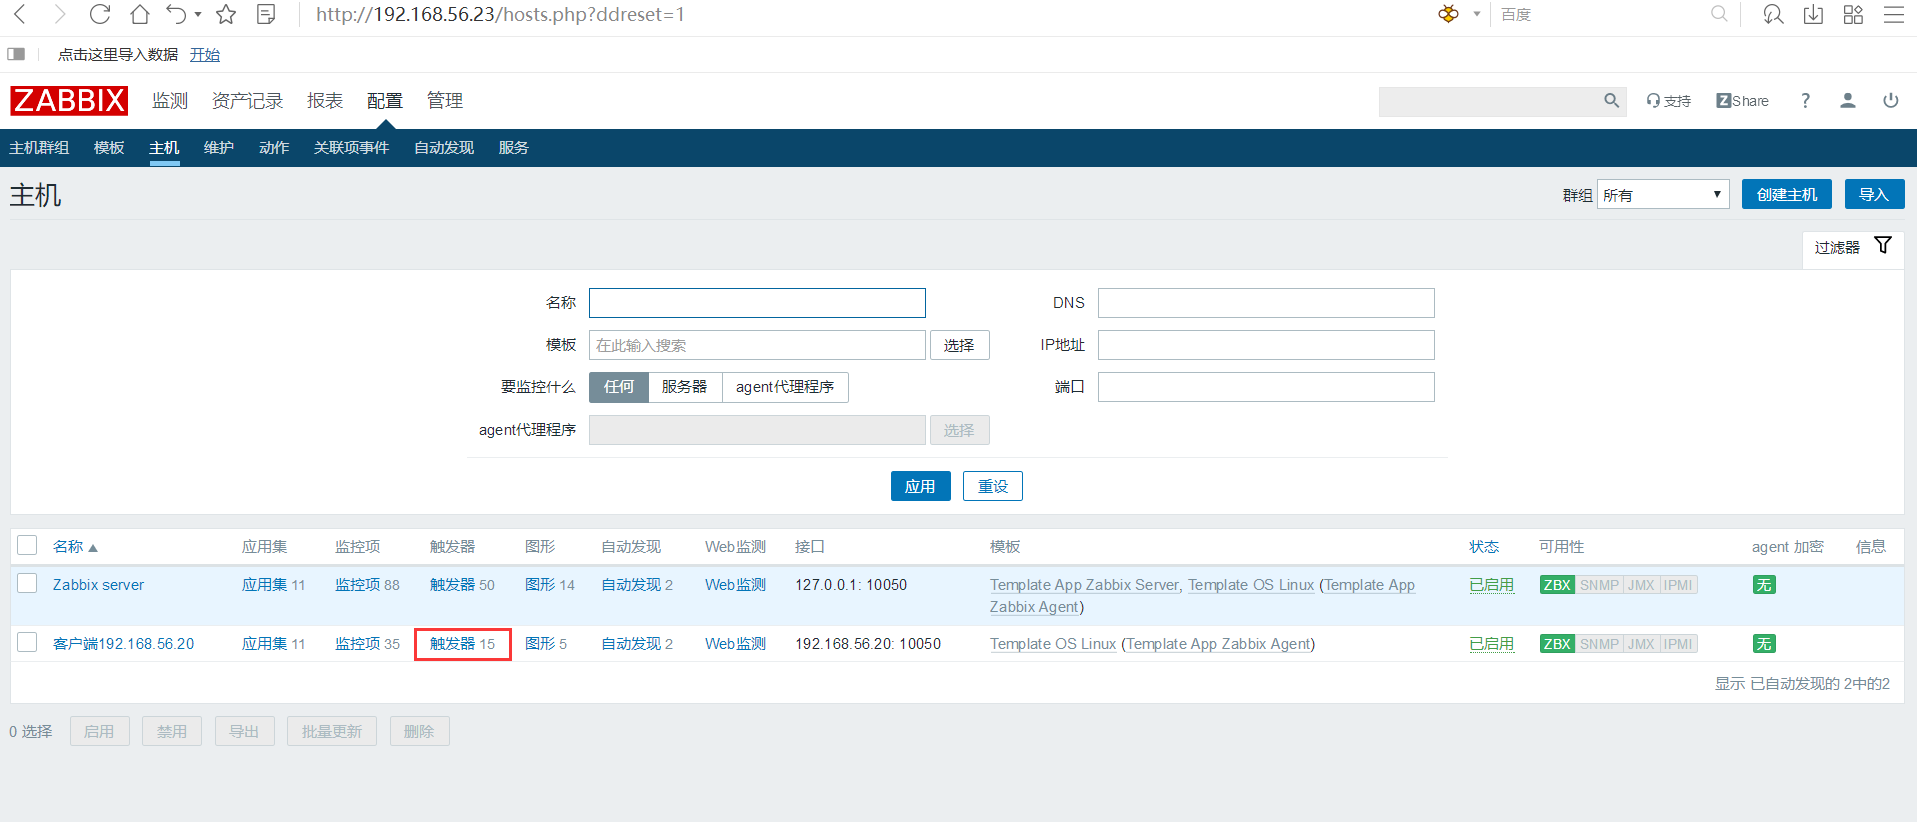Switch to 动作 submenu tab
The width and height of the screenshot is (1917, 822).
[274, 148]
